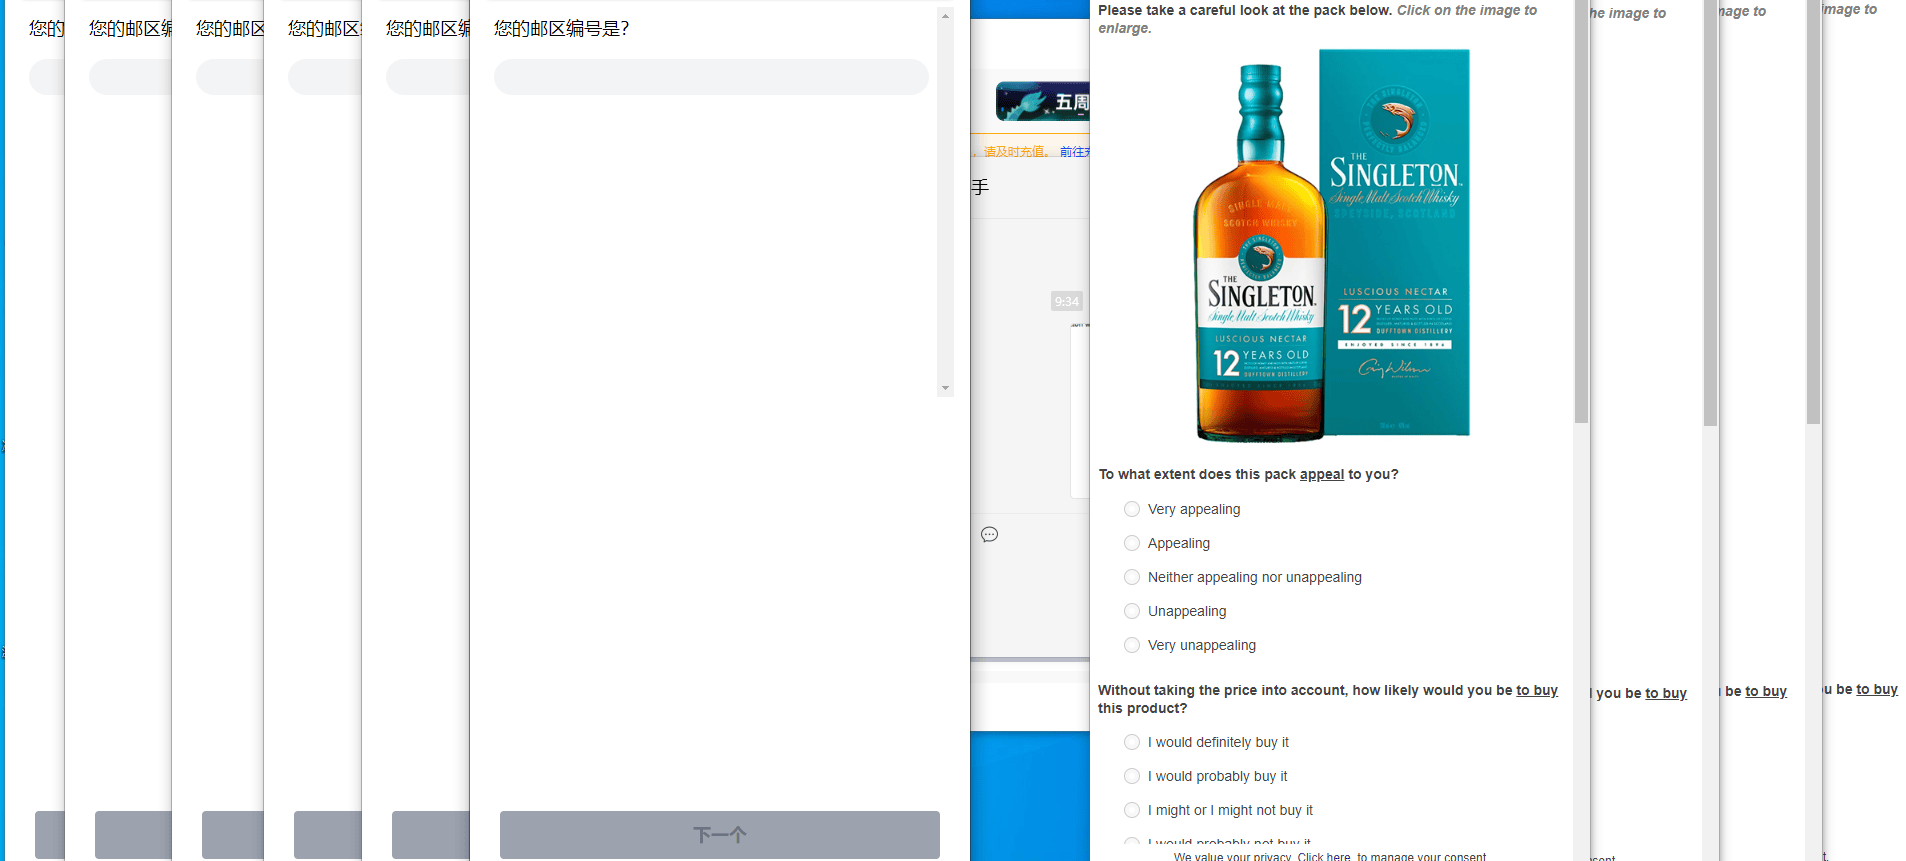Click the scroll-up arrow in the postal code panel

[x=945, y=16]
